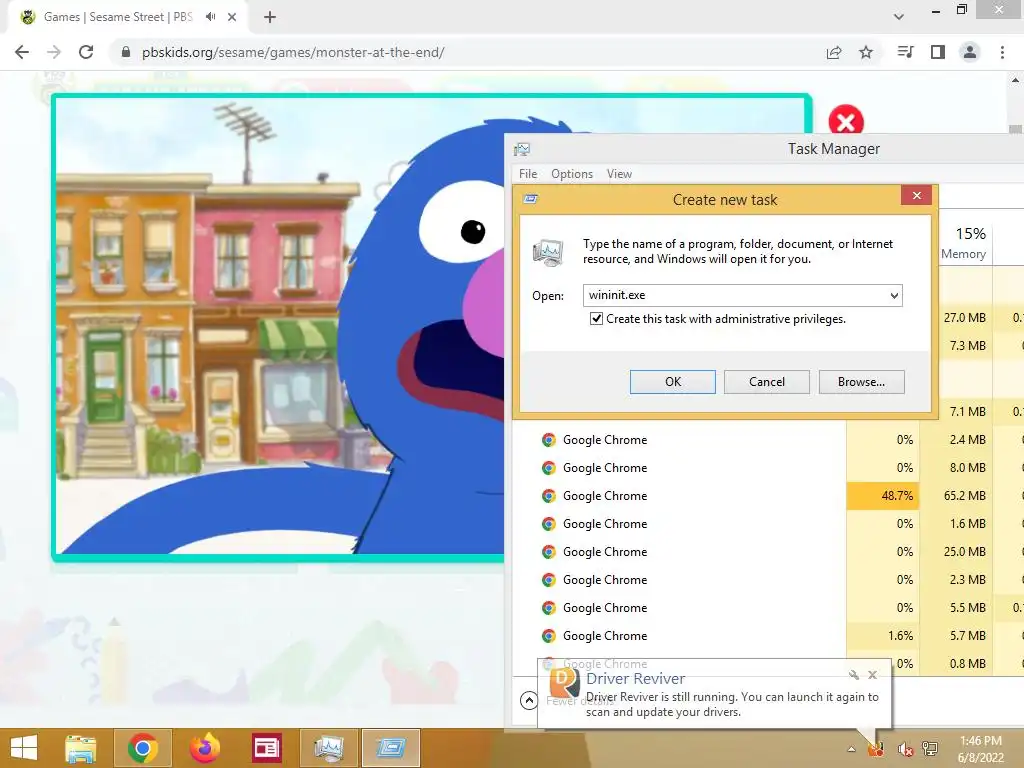Click the share page icon in address bar
1024x768 pixels.
(834, 52)
